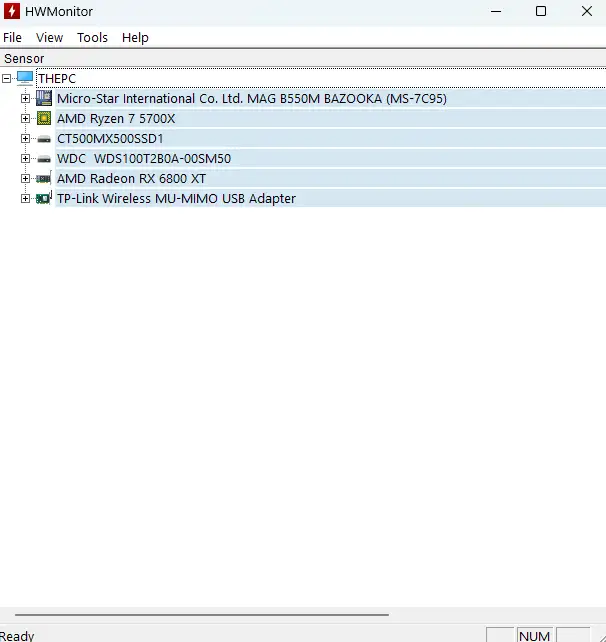Open the File menu

pyautogui.click(x=12, y=38)
